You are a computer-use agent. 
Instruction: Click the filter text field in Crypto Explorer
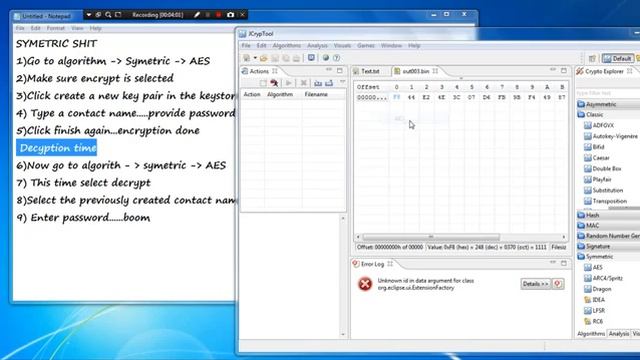tap(608, 93)
